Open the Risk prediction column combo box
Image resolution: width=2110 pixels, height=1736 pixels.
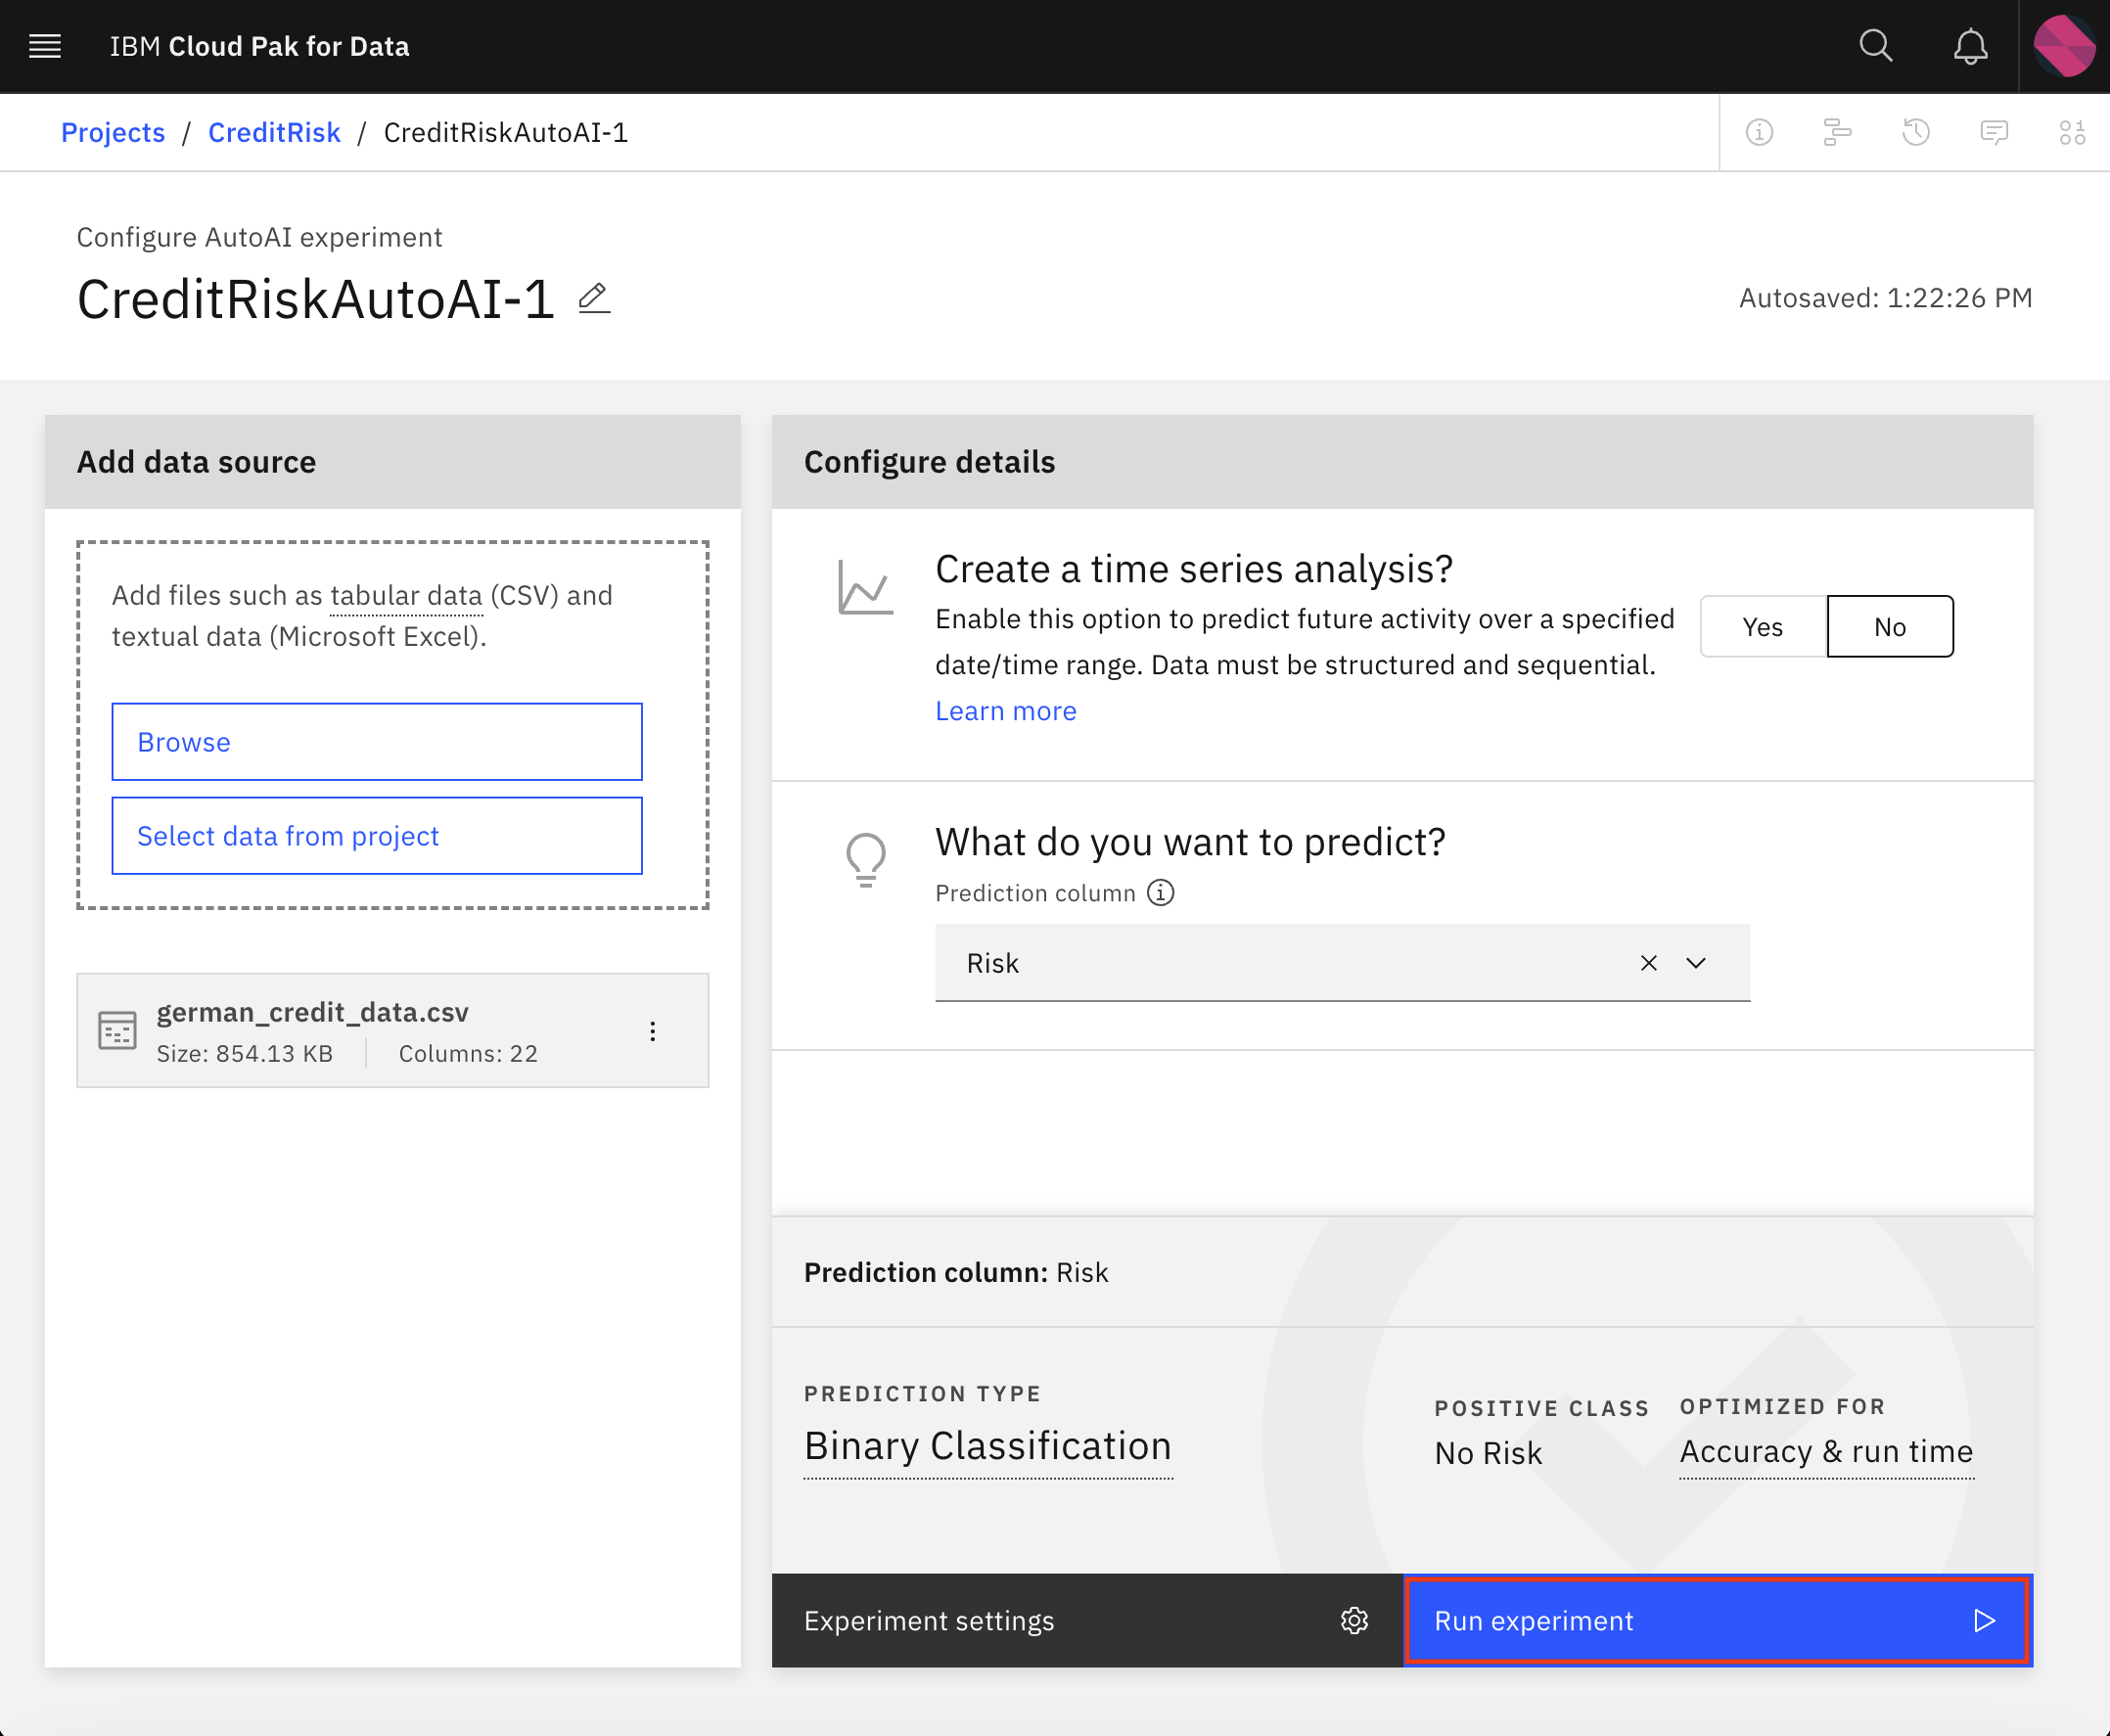[x=1342, y=963]
